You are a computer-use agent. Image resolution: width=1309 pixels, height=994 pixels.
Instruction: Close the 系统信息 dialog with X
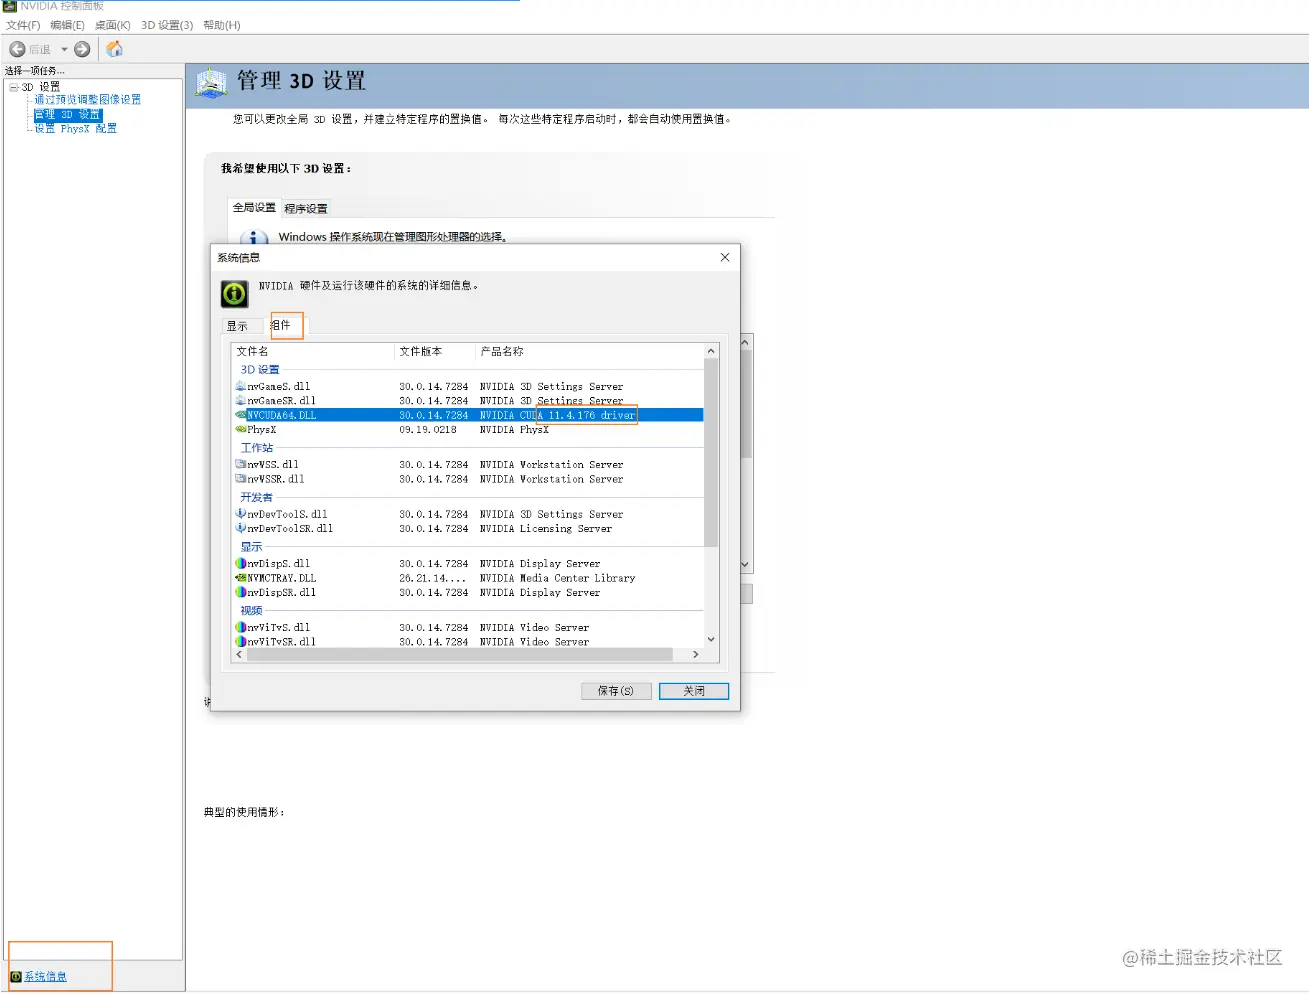pyautogui.click(x=725, y=257)
